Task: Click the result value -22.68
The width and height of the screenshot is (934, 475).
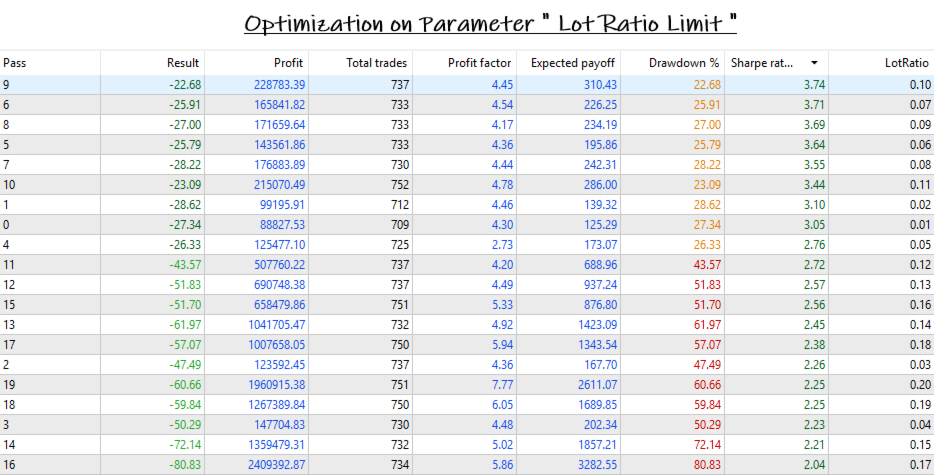Action: point(185,85)
